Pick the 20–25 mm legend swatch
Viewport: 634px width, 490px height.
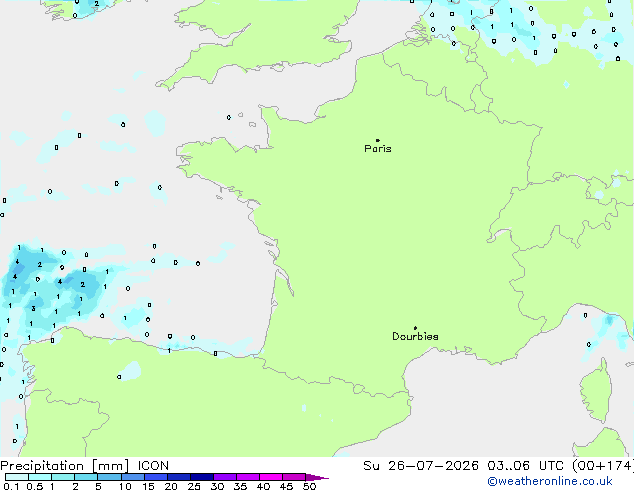tap(179, 477)
